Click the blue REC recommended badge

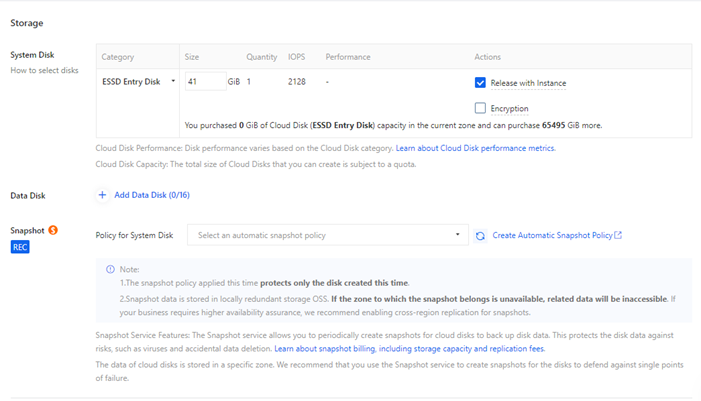[x=20, y=247]
